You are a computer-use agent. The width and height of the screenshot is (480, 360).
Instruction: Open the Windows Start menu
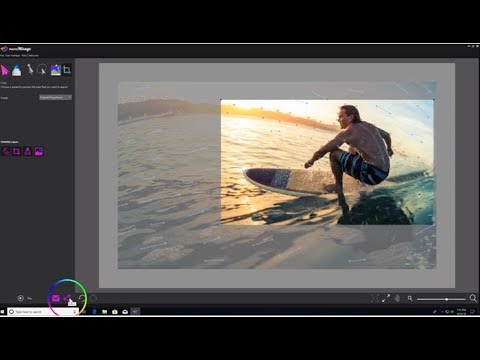[2, 312]
